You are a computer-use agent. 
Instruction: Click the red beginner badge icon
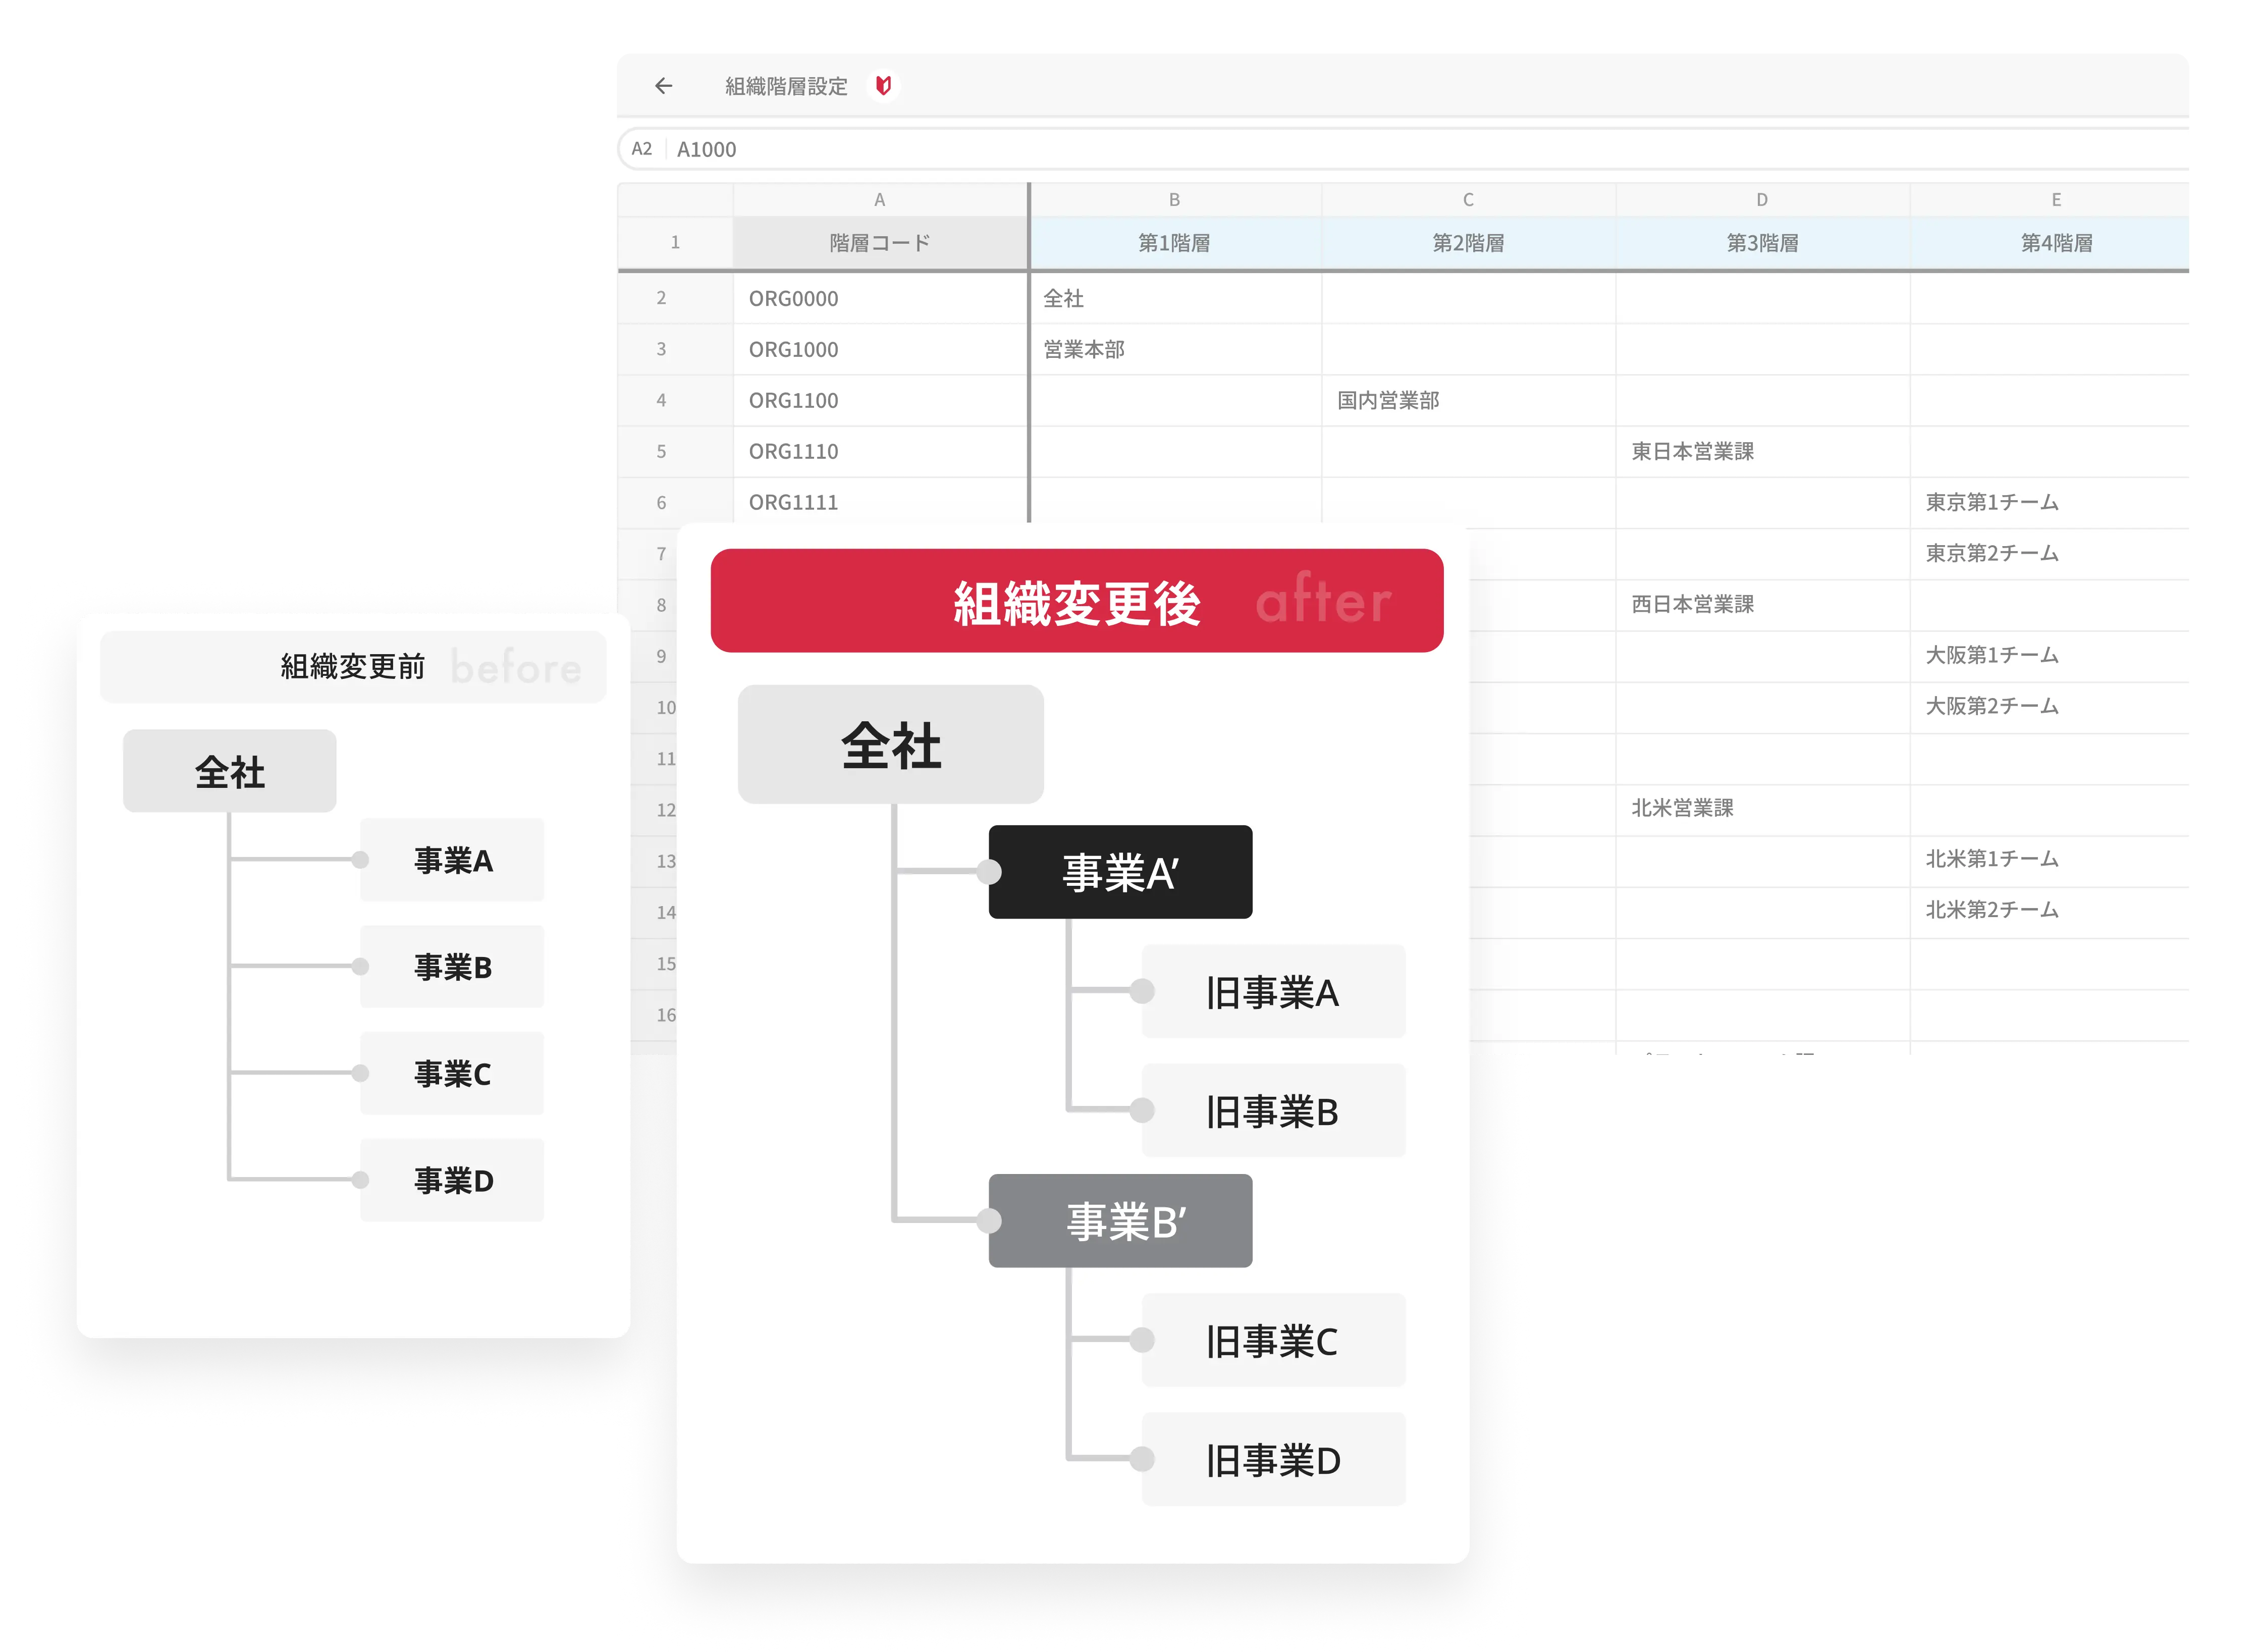[883, 86]
